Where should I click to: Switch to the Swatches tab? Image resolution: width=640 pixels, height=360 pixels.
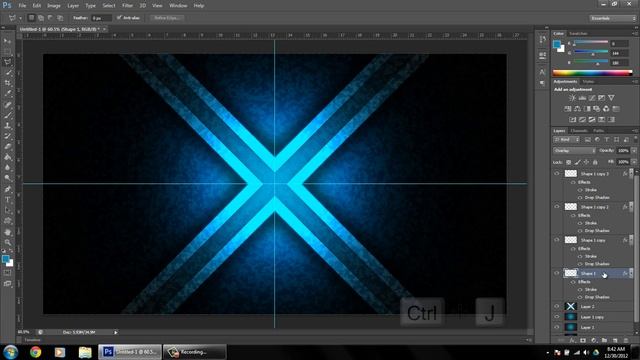(578, 33)
